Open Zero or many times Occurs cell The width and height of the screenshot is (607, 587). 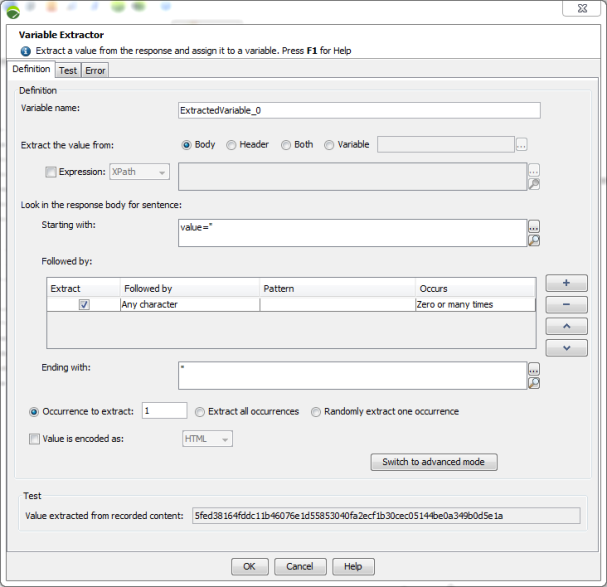point(475,305)
